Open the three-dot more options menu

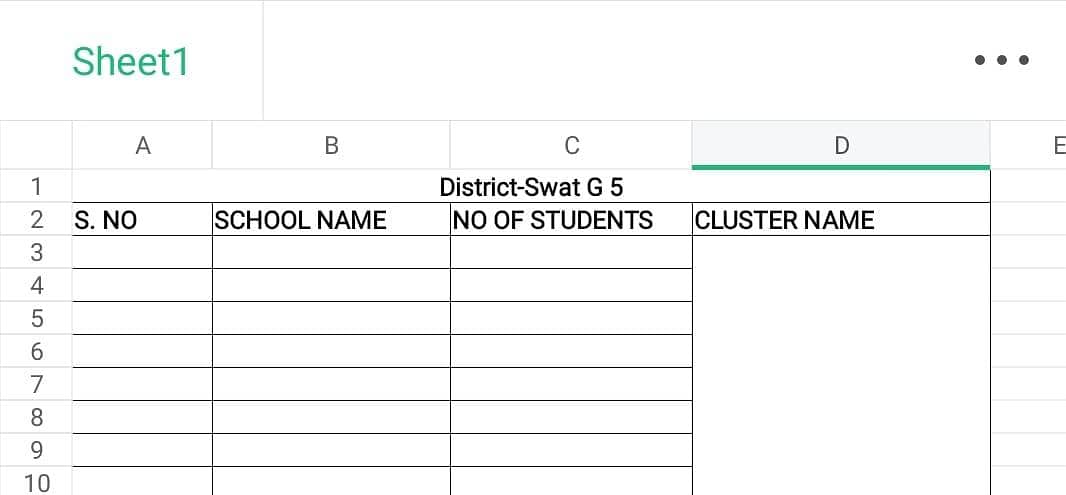(x=1001, y=61)
